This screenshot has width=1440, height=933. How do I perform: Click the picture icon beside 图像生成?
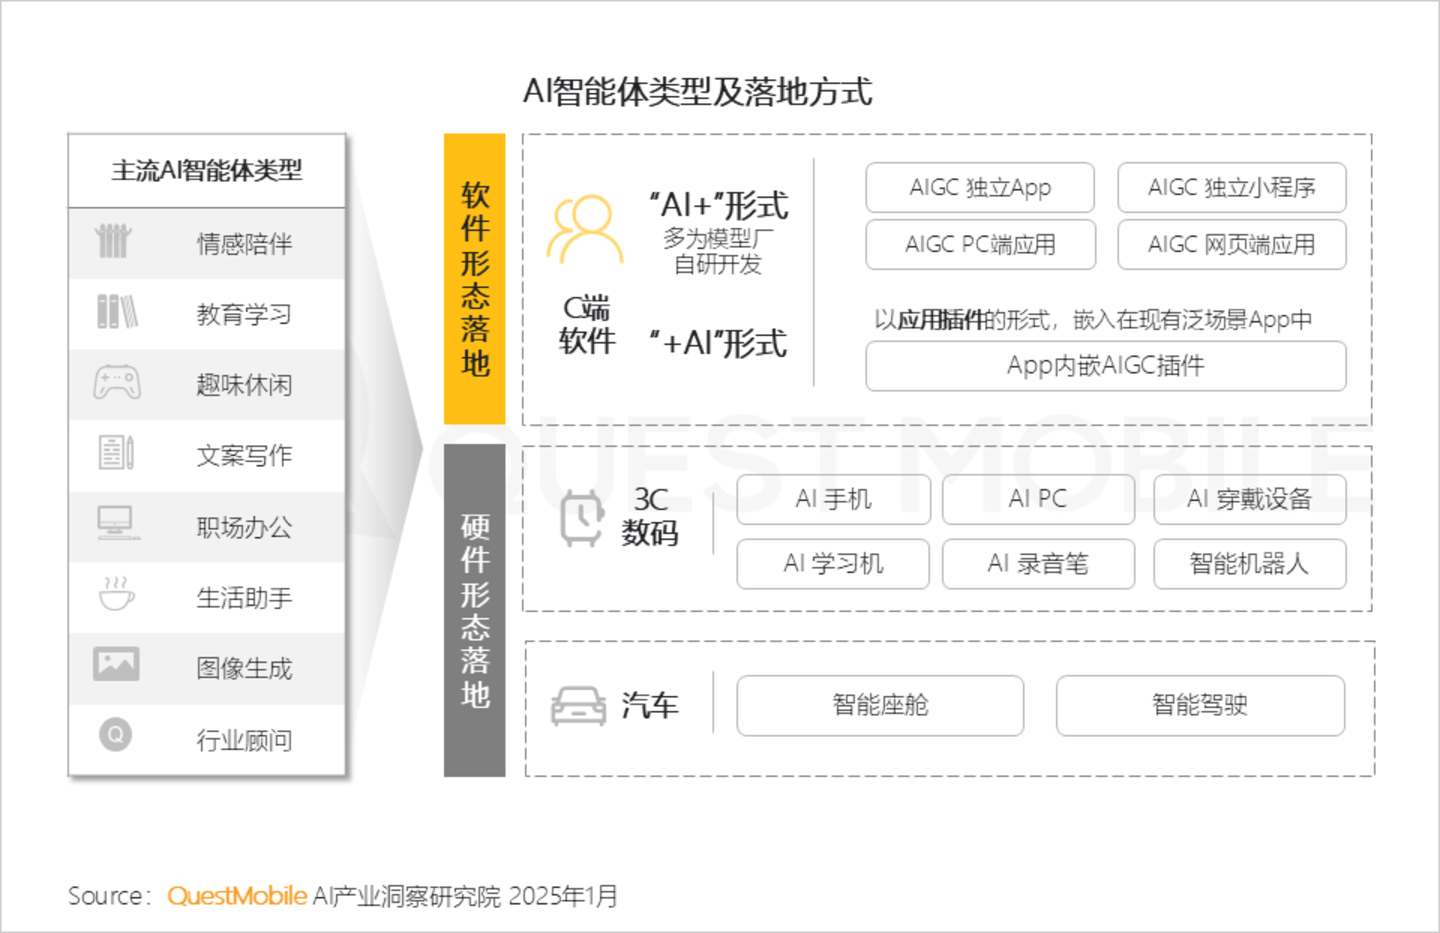pyautogui.click(x=116, y=665)
